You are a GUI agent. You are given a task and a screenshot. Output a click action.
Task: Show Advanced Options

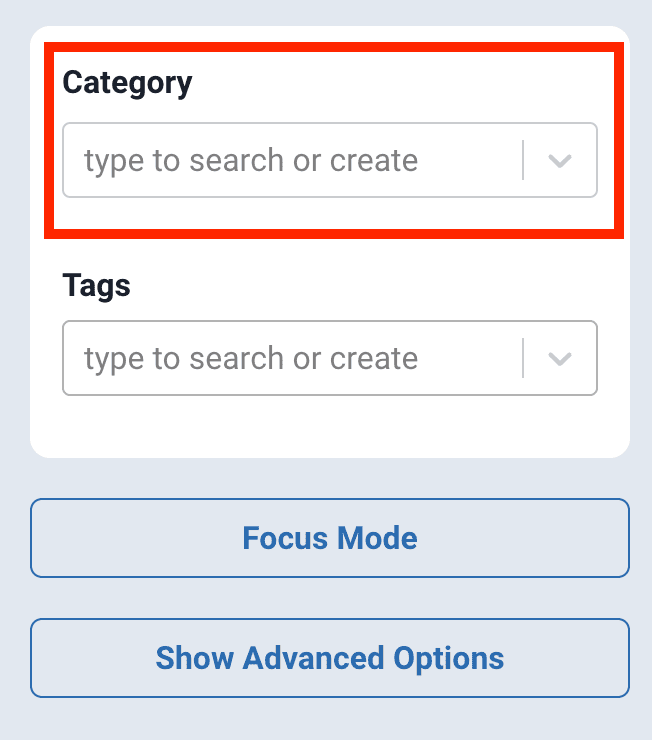pyautogui.click(x=330, y=658)
